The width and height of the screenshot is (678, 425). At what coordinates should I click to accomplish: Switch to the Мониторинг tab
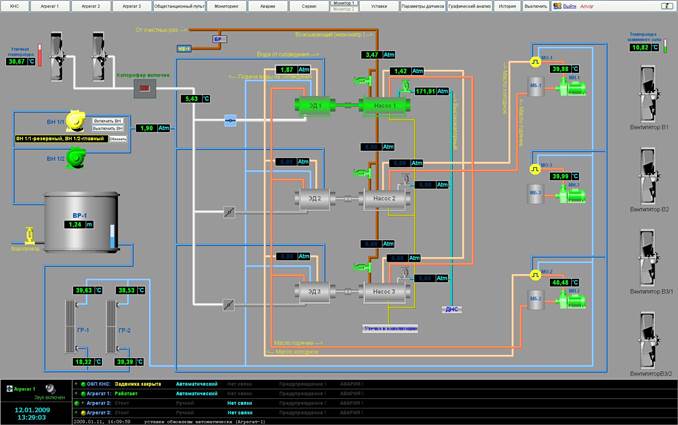(225, 6)
